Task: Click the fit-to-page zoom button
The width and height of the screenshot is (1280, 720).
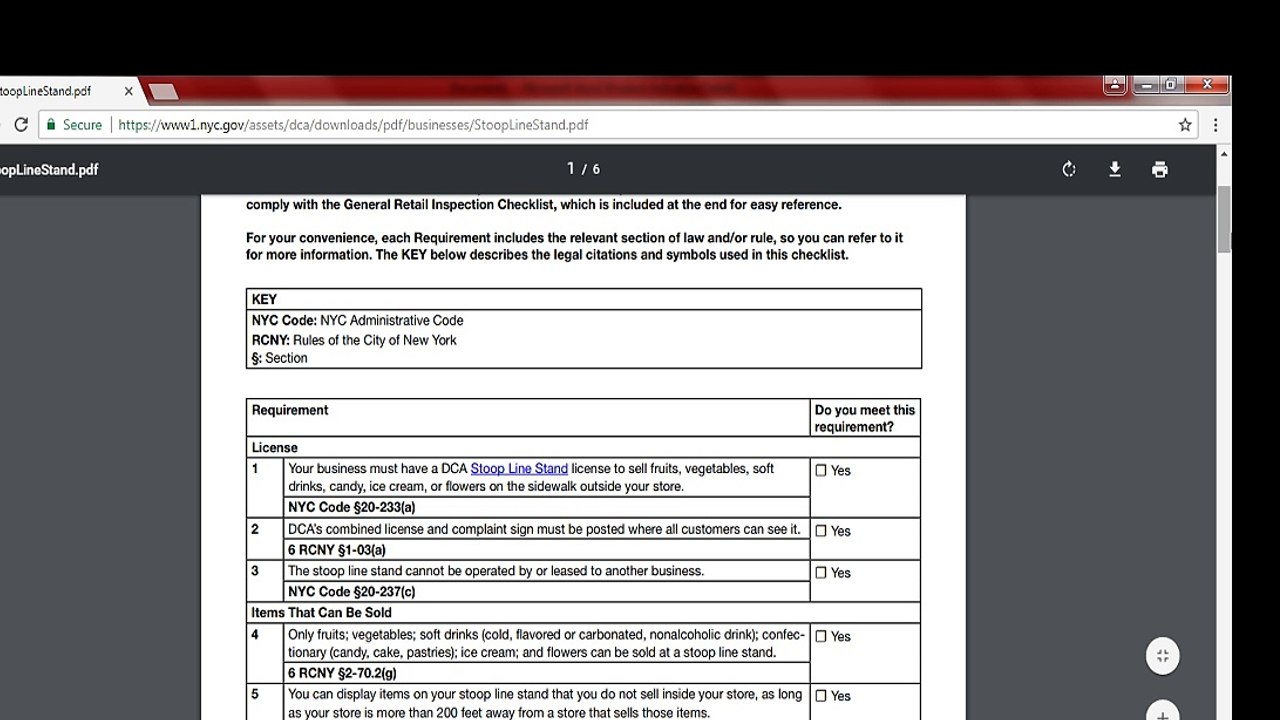Action: coord(1162,656)
